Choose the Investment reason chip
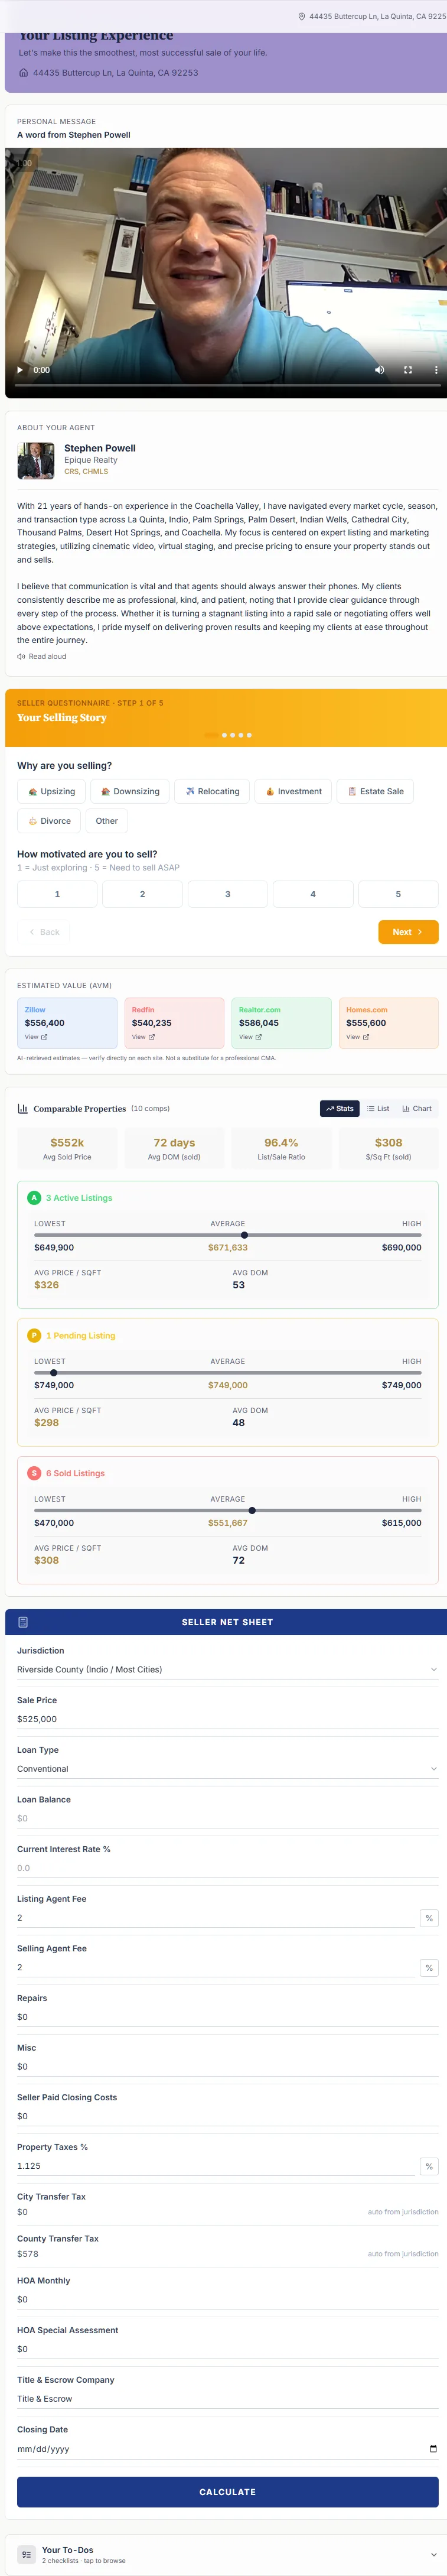 coord(293,791)
